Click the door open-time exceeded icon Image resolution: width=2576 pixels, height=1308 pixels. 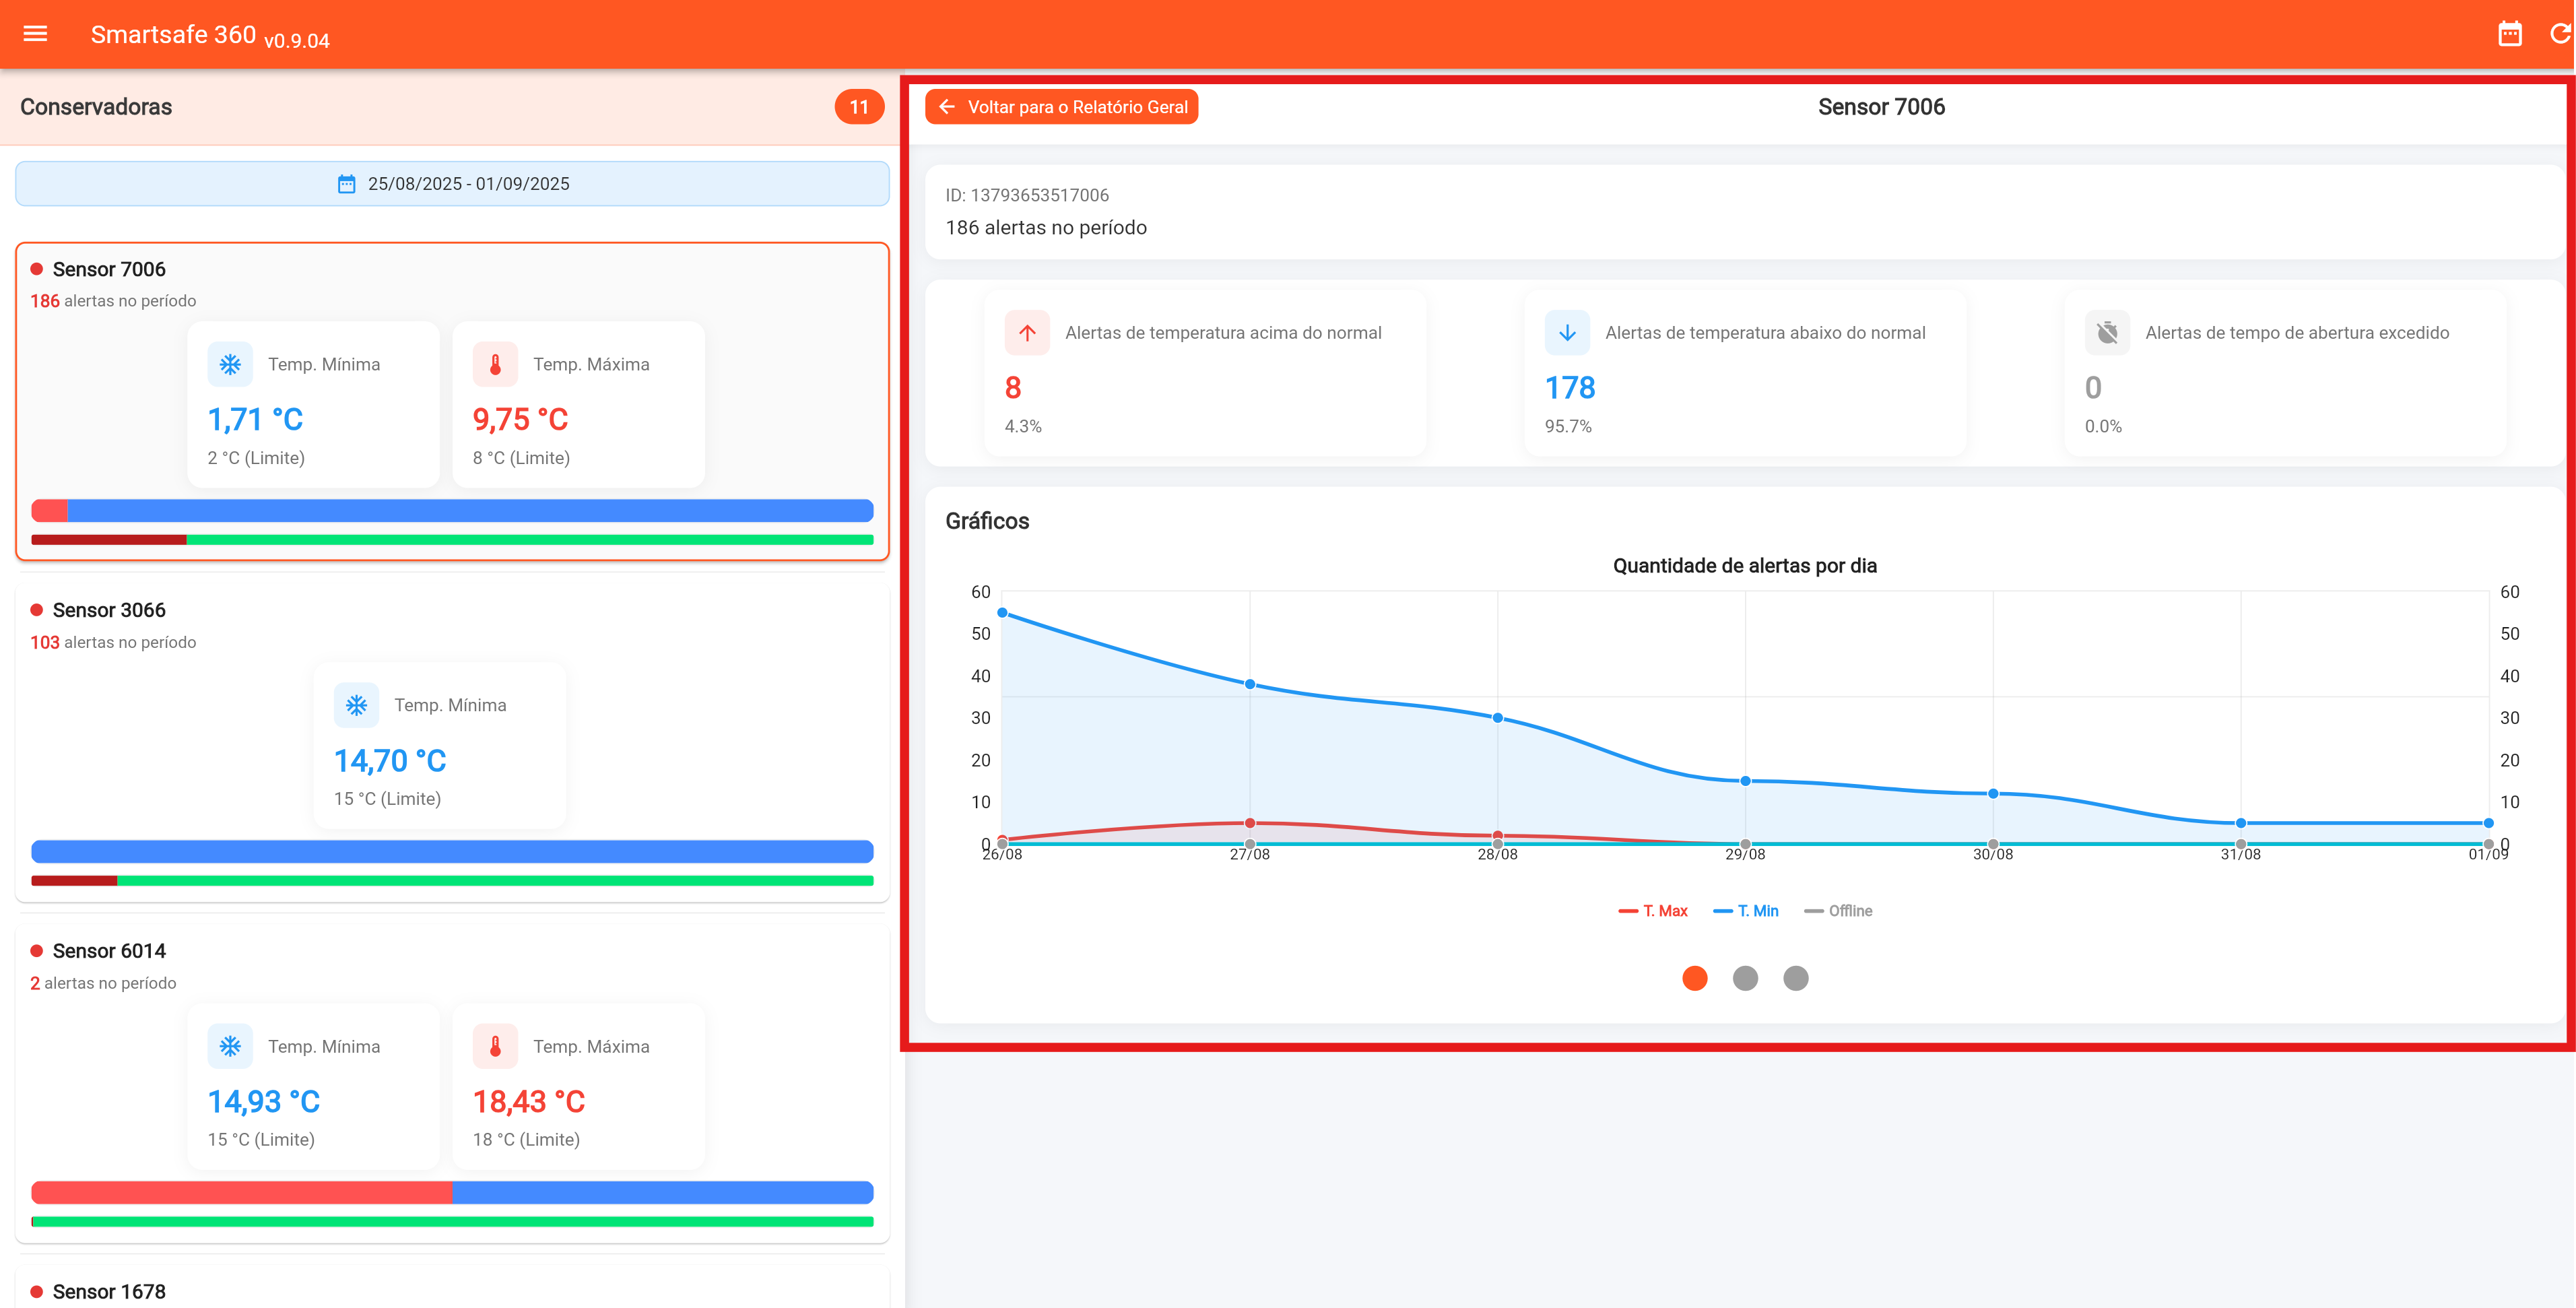pyautogui.click(x=2107, y=333)
